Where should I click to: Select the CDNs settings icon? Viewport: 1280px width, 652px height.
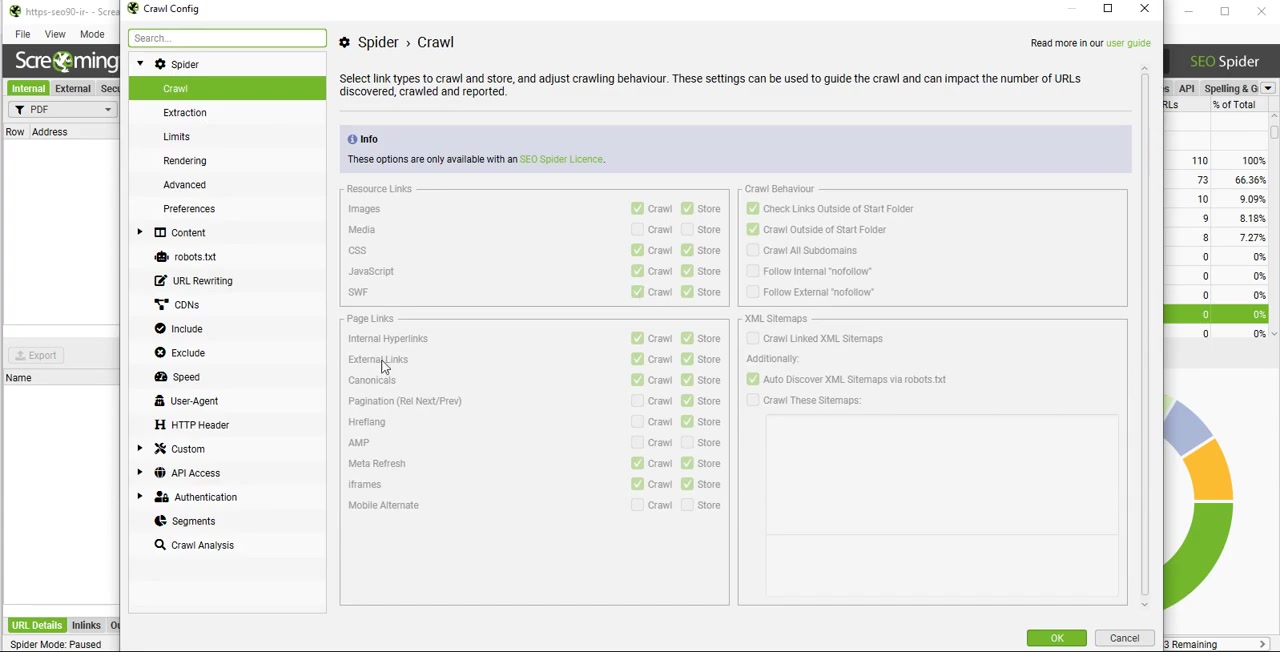[161, 305]
